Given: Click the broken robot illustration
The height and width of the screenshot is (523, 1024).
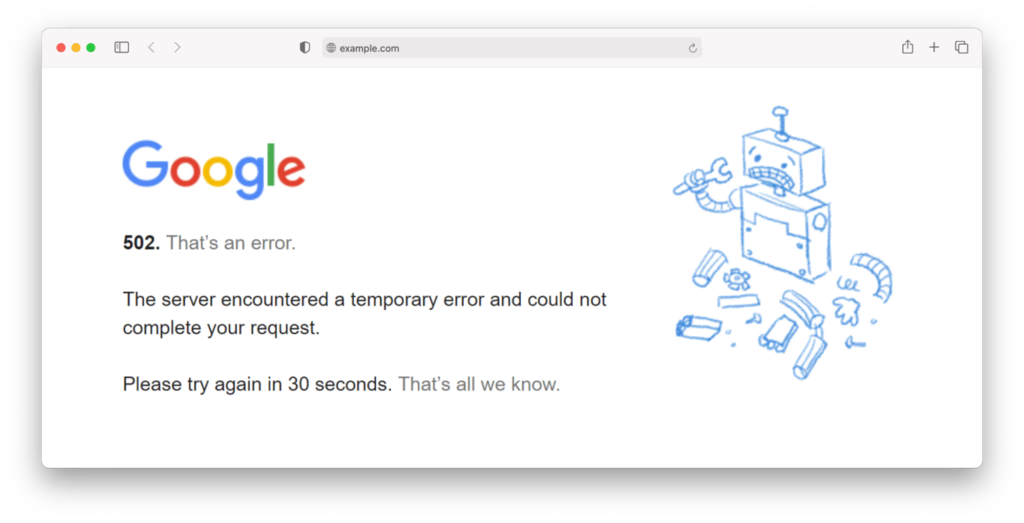Looking at the screenshot, I should (x=780, y=240).
